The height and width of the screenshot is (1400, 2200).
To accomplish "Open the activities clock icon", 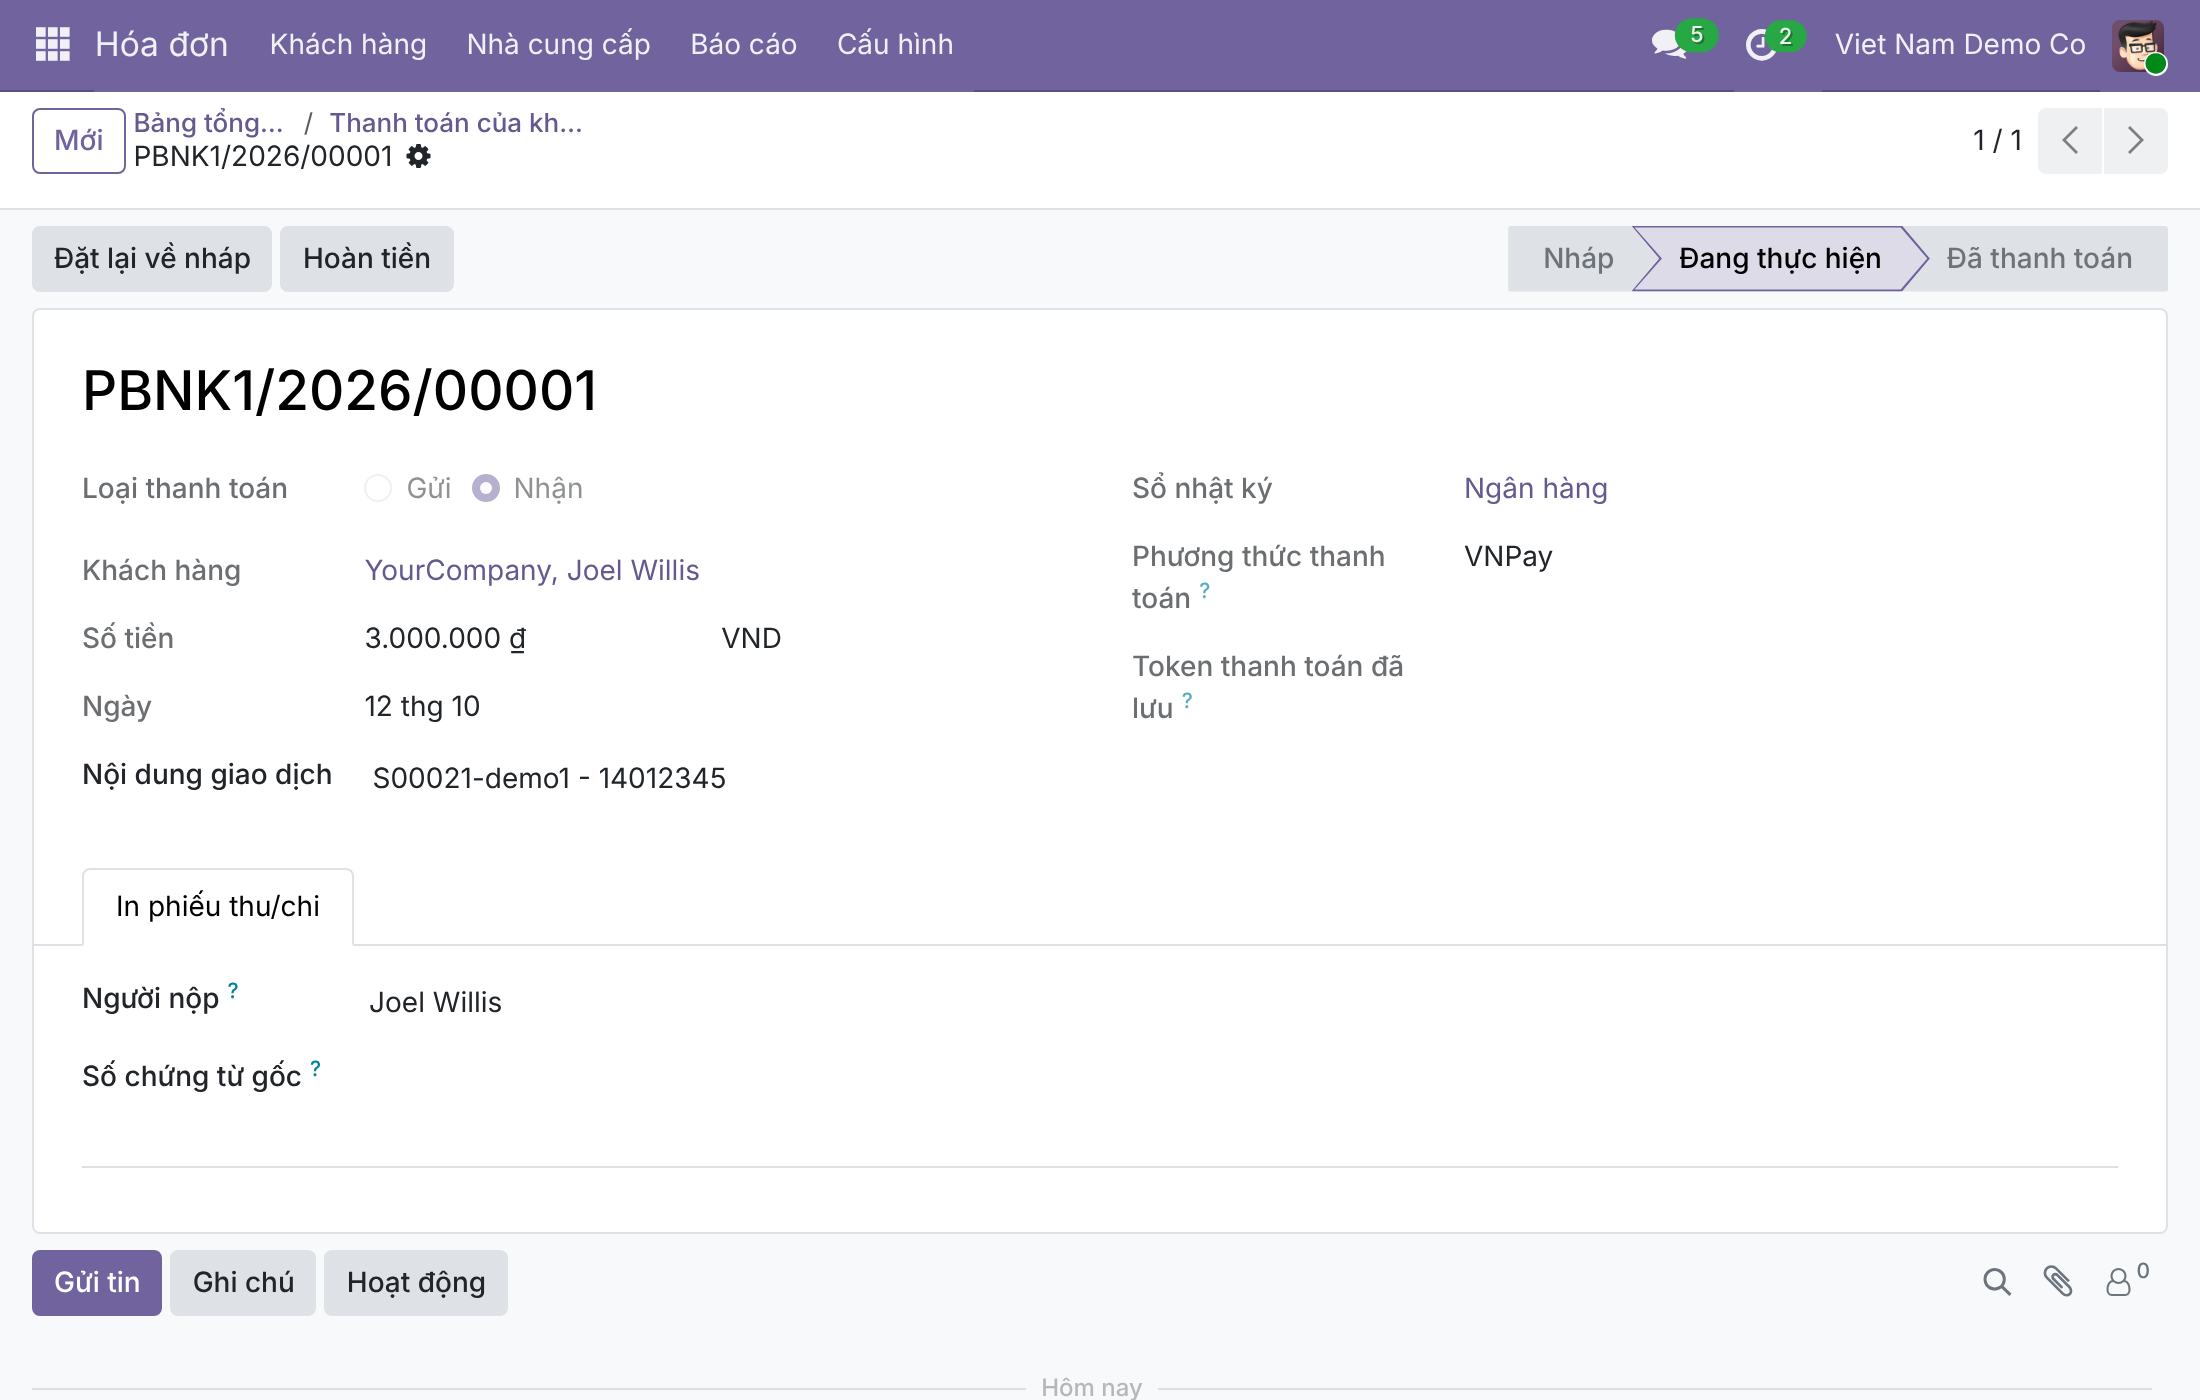I will (1761, 44).
